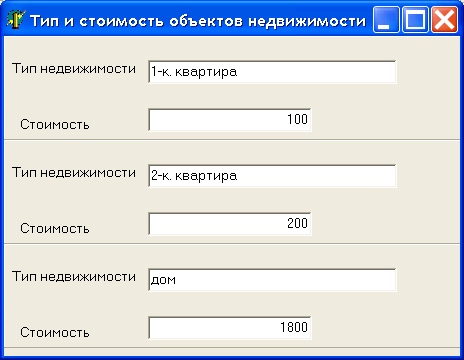Focus the property type field containing дом

point(272,280)
